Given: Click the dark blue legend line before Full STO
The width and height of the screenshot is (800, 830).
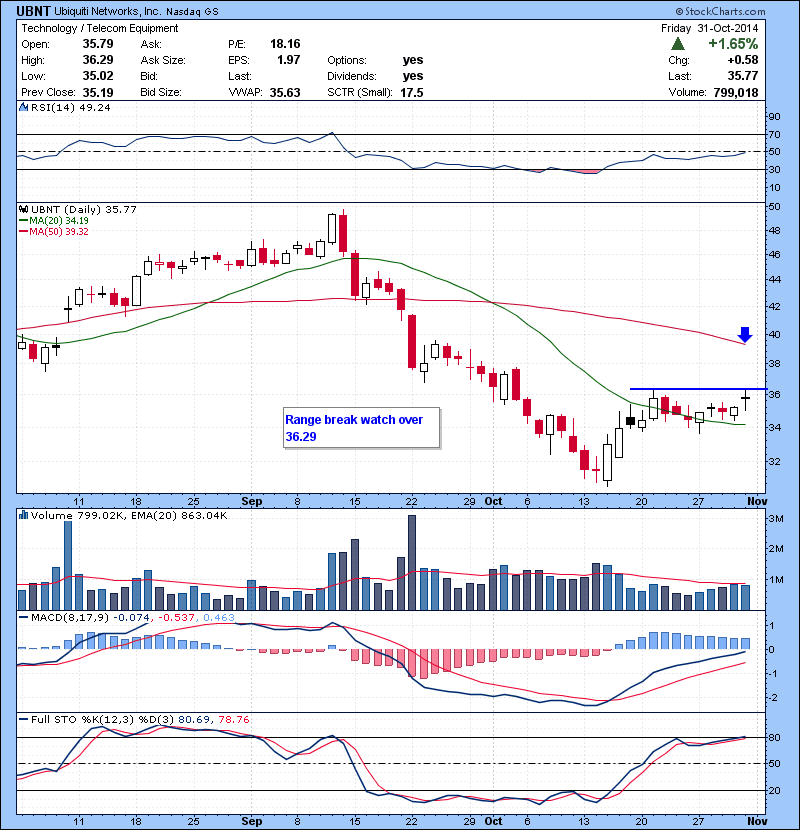Looking at the screenshot, I should pos(23,719).
